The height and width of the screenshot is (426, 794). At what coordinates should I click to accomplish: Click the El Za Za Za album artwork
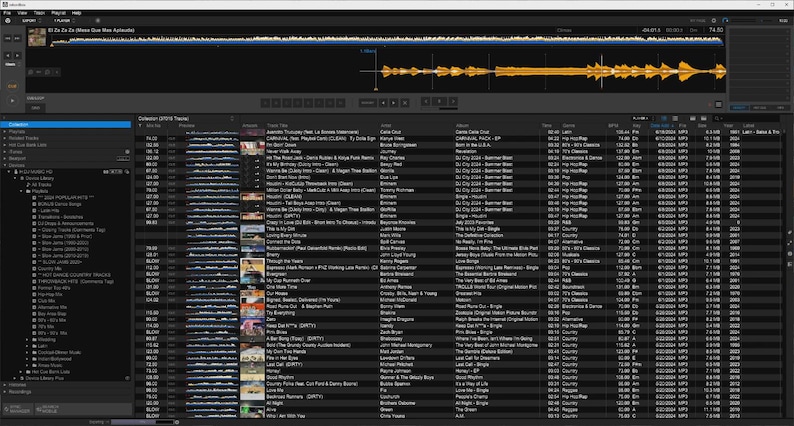pyautogui.click(x=37, y=37)
